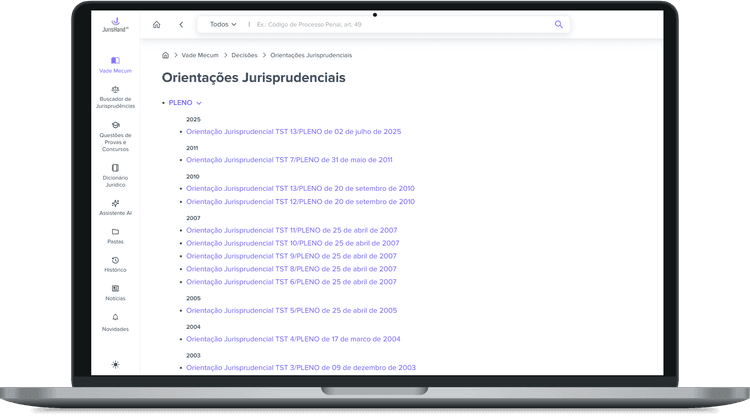Viewport: 750px width, 416px height.
Task: Open OJ TST 5/PLENO de 25 de abril de 2005
Action: point(292,310)
